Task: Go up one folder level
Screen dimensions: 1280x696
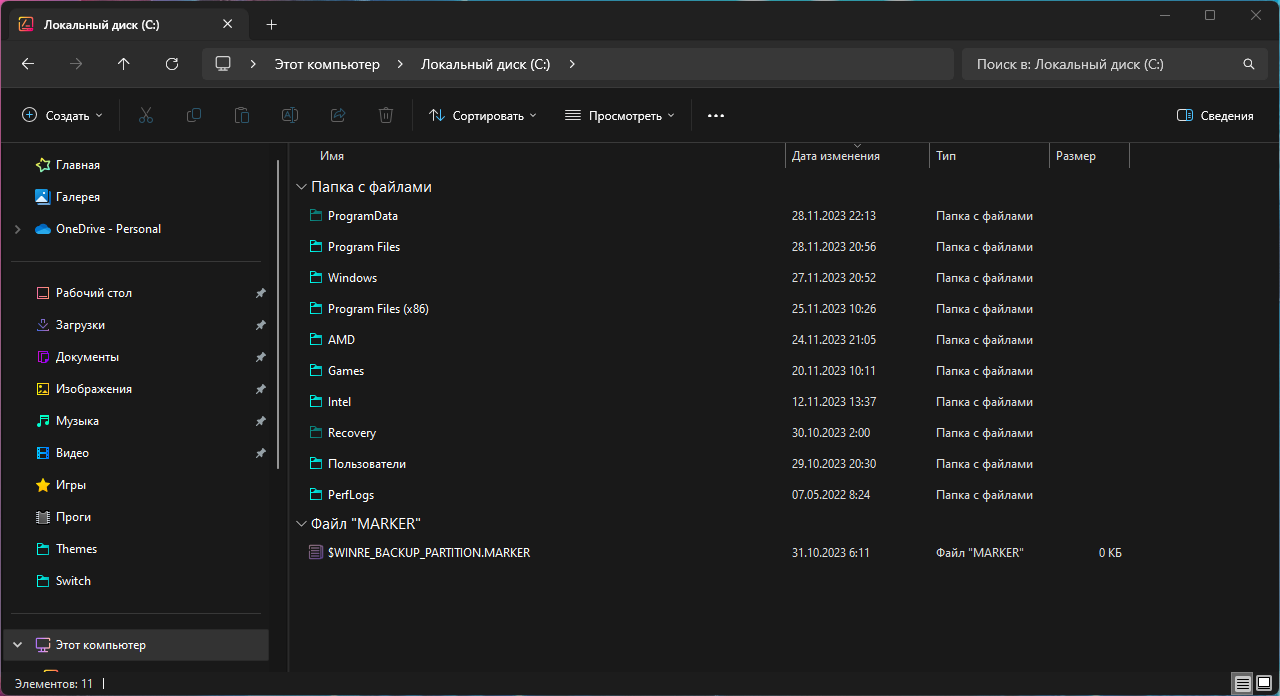Action: click(124, 64)
